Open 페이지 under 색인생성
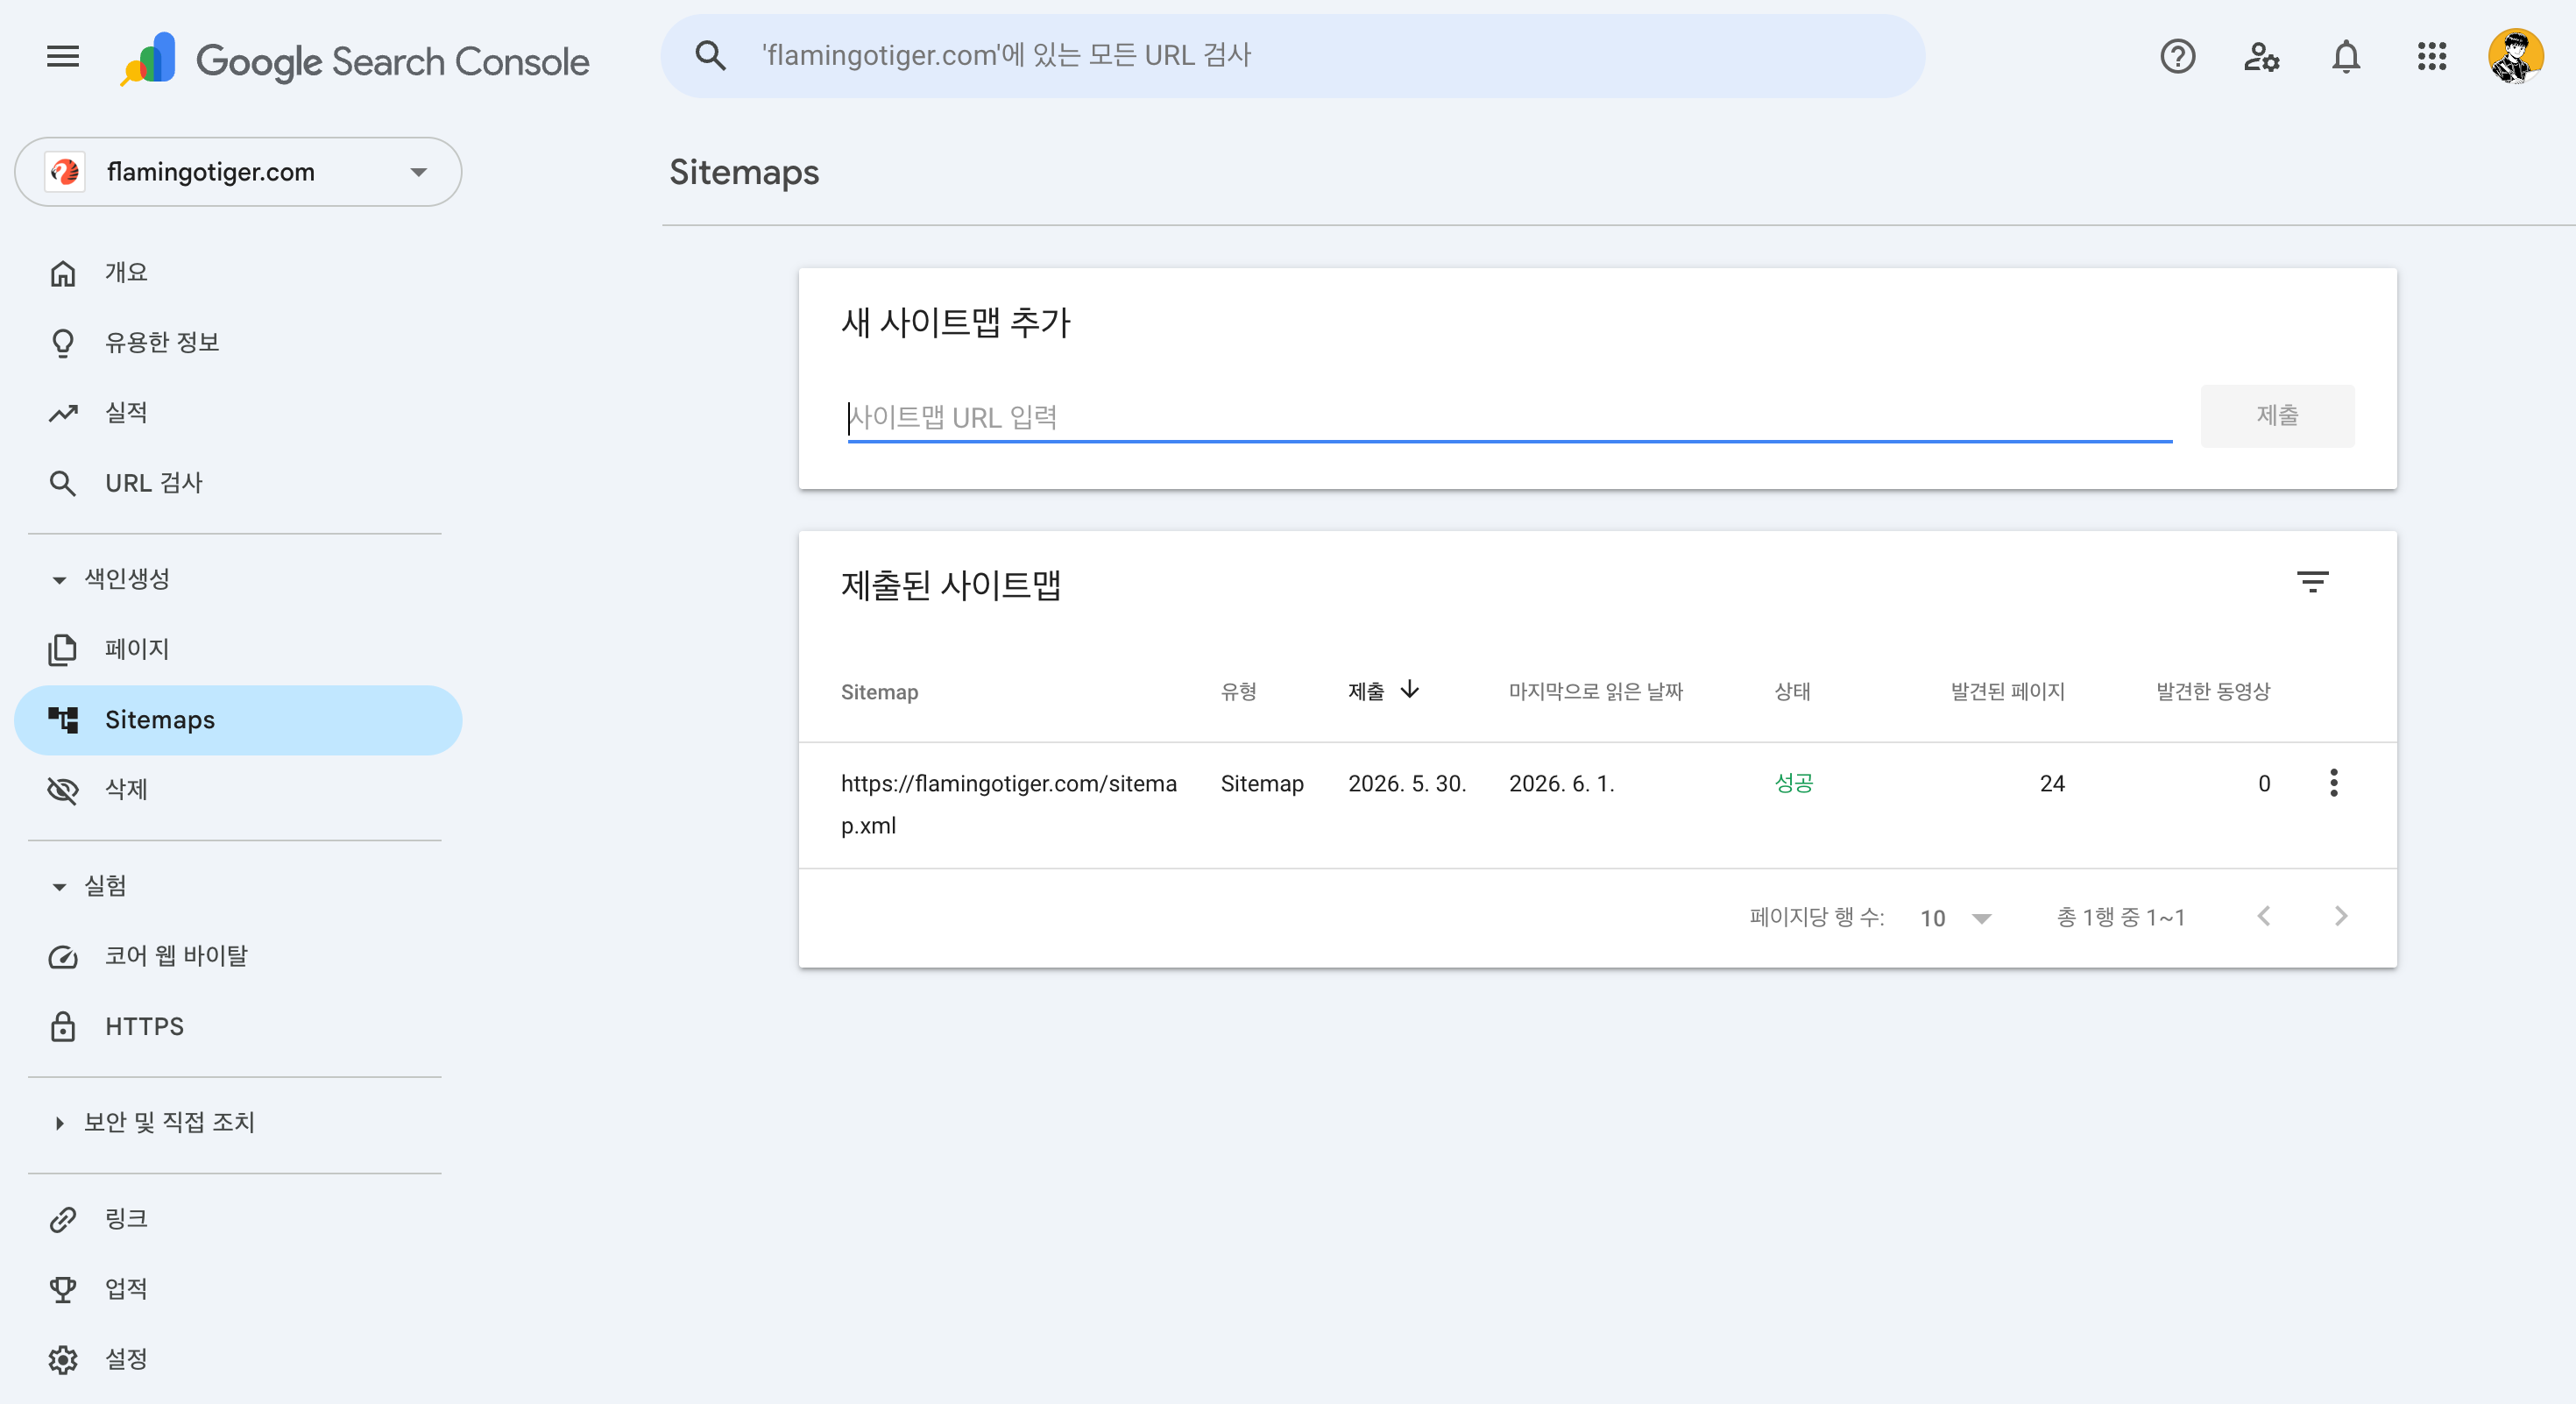The image size is (2576, 1404). coord(238,650)
